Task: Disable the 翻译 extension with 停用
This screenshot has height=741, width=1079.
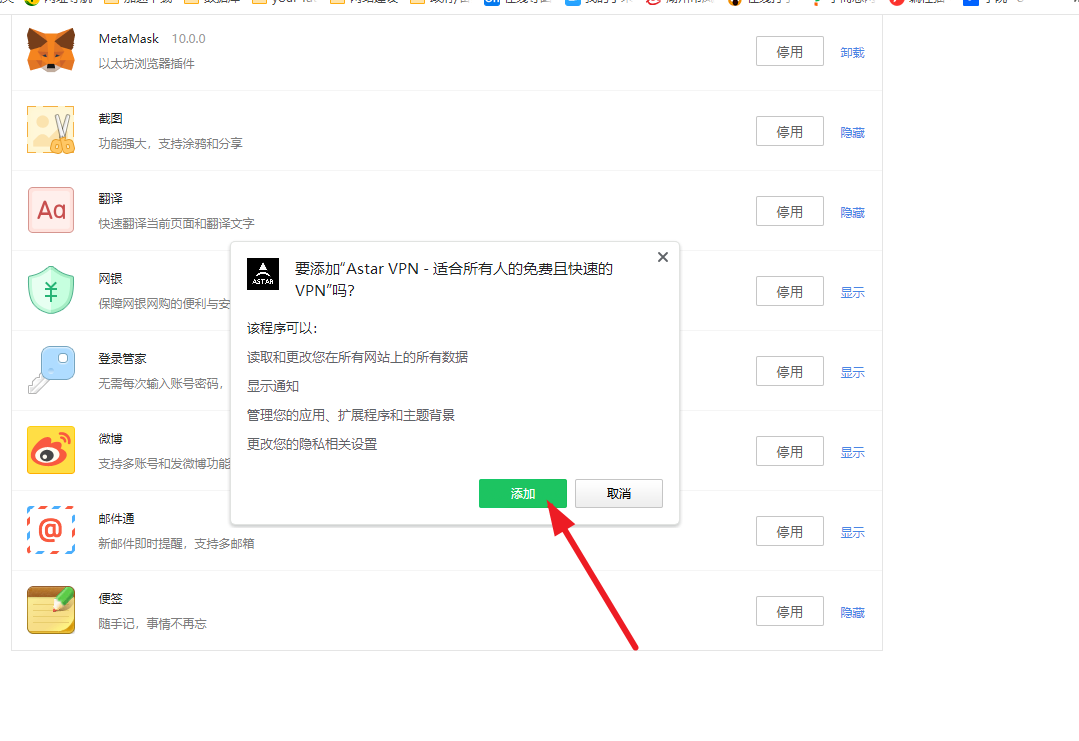Action: [789, 211]
